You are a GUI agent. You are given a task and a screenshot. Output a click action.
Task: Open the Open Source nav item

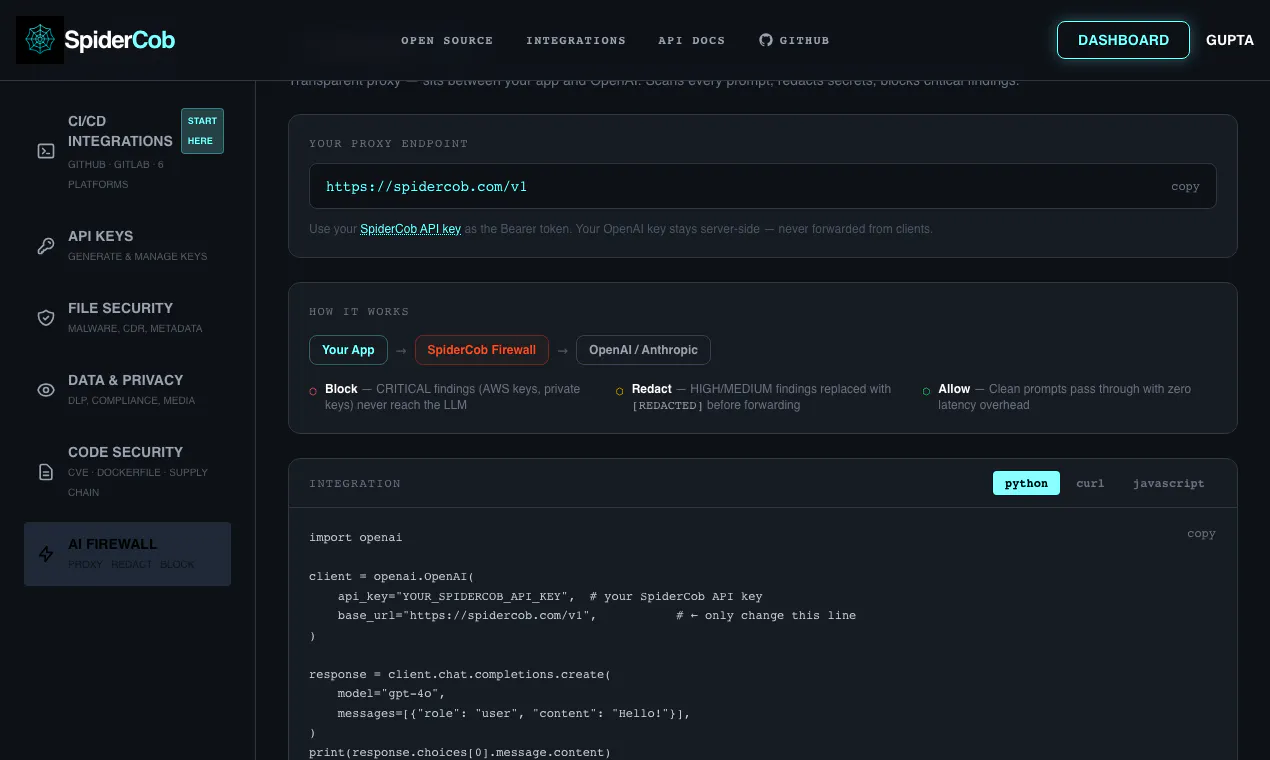[447, 41]
